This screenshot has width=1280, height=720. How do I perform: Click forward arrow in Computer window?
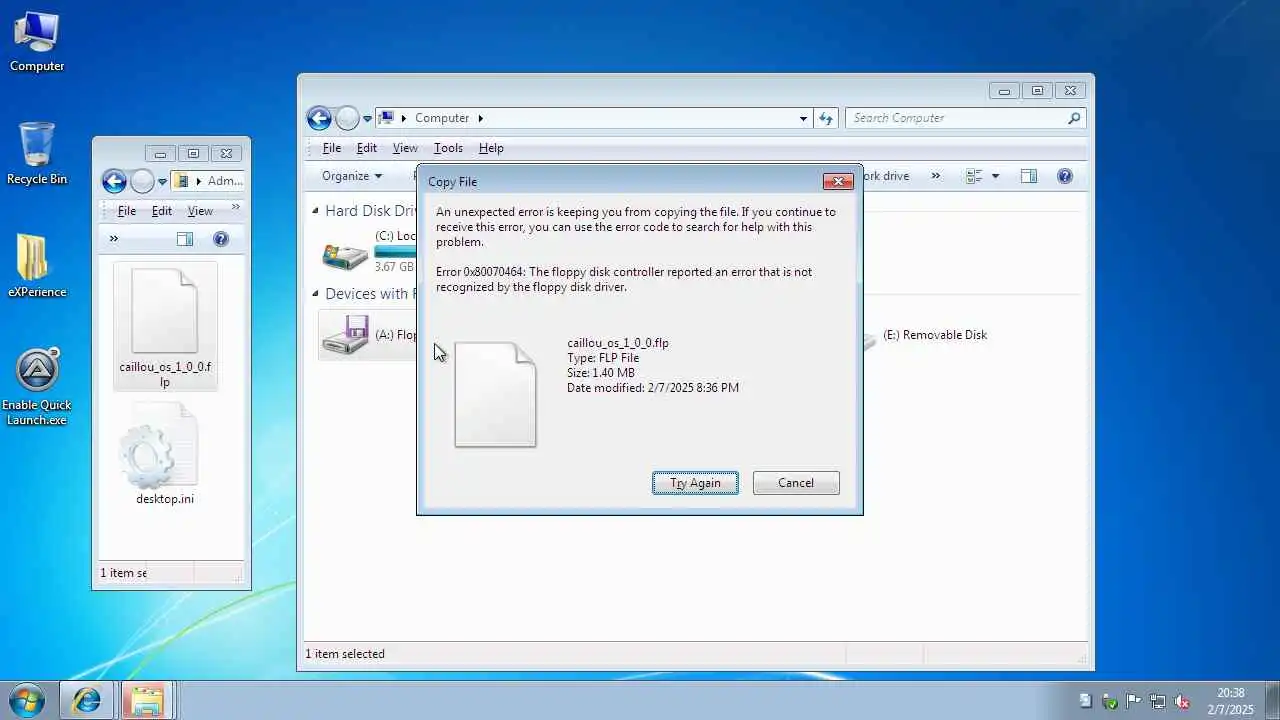click(347, 118)
